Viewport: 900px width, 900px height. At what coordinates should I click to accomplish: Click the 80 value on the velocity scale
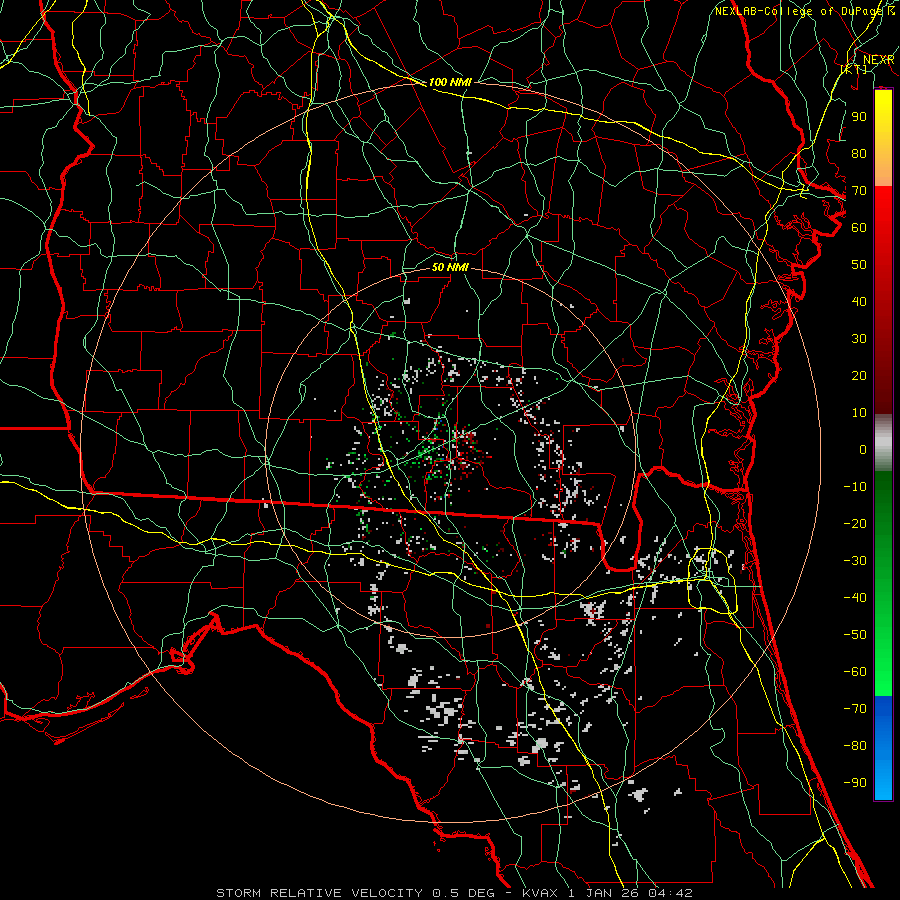(x=859, y=153)
